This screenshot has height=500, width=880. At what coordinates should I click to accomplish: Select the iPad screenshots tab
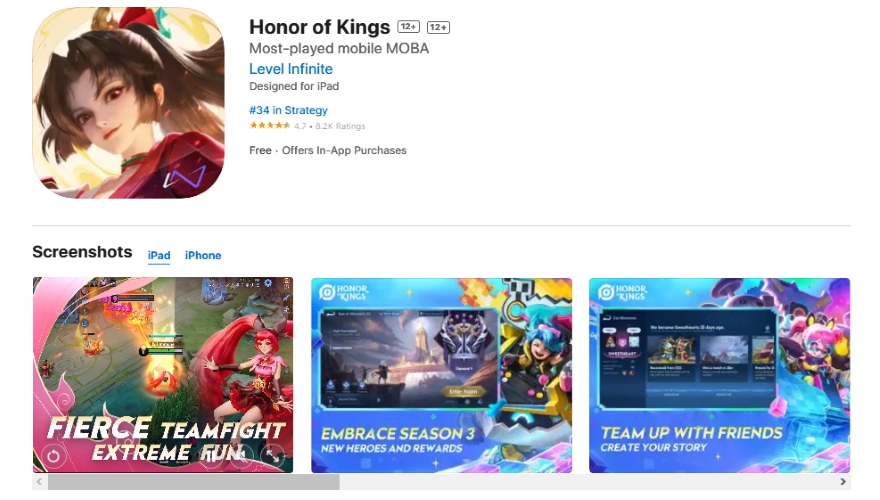click(x=159, y=255)
